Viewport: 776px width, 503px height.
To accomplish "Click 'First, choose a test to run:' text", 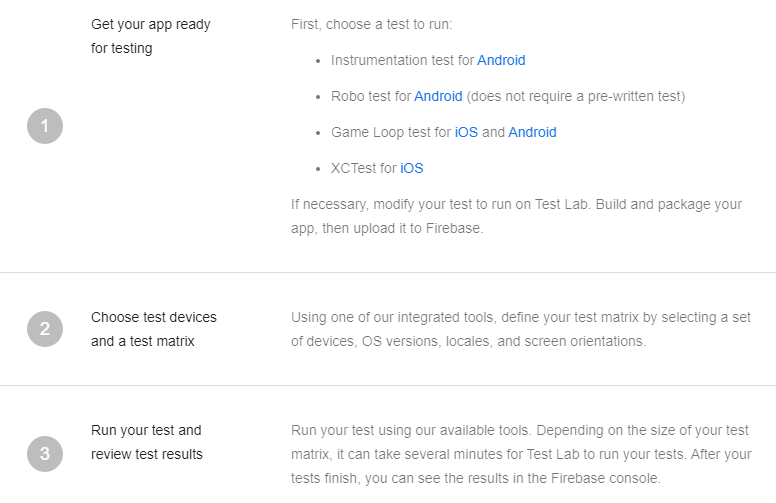I will tap(385, 24).
